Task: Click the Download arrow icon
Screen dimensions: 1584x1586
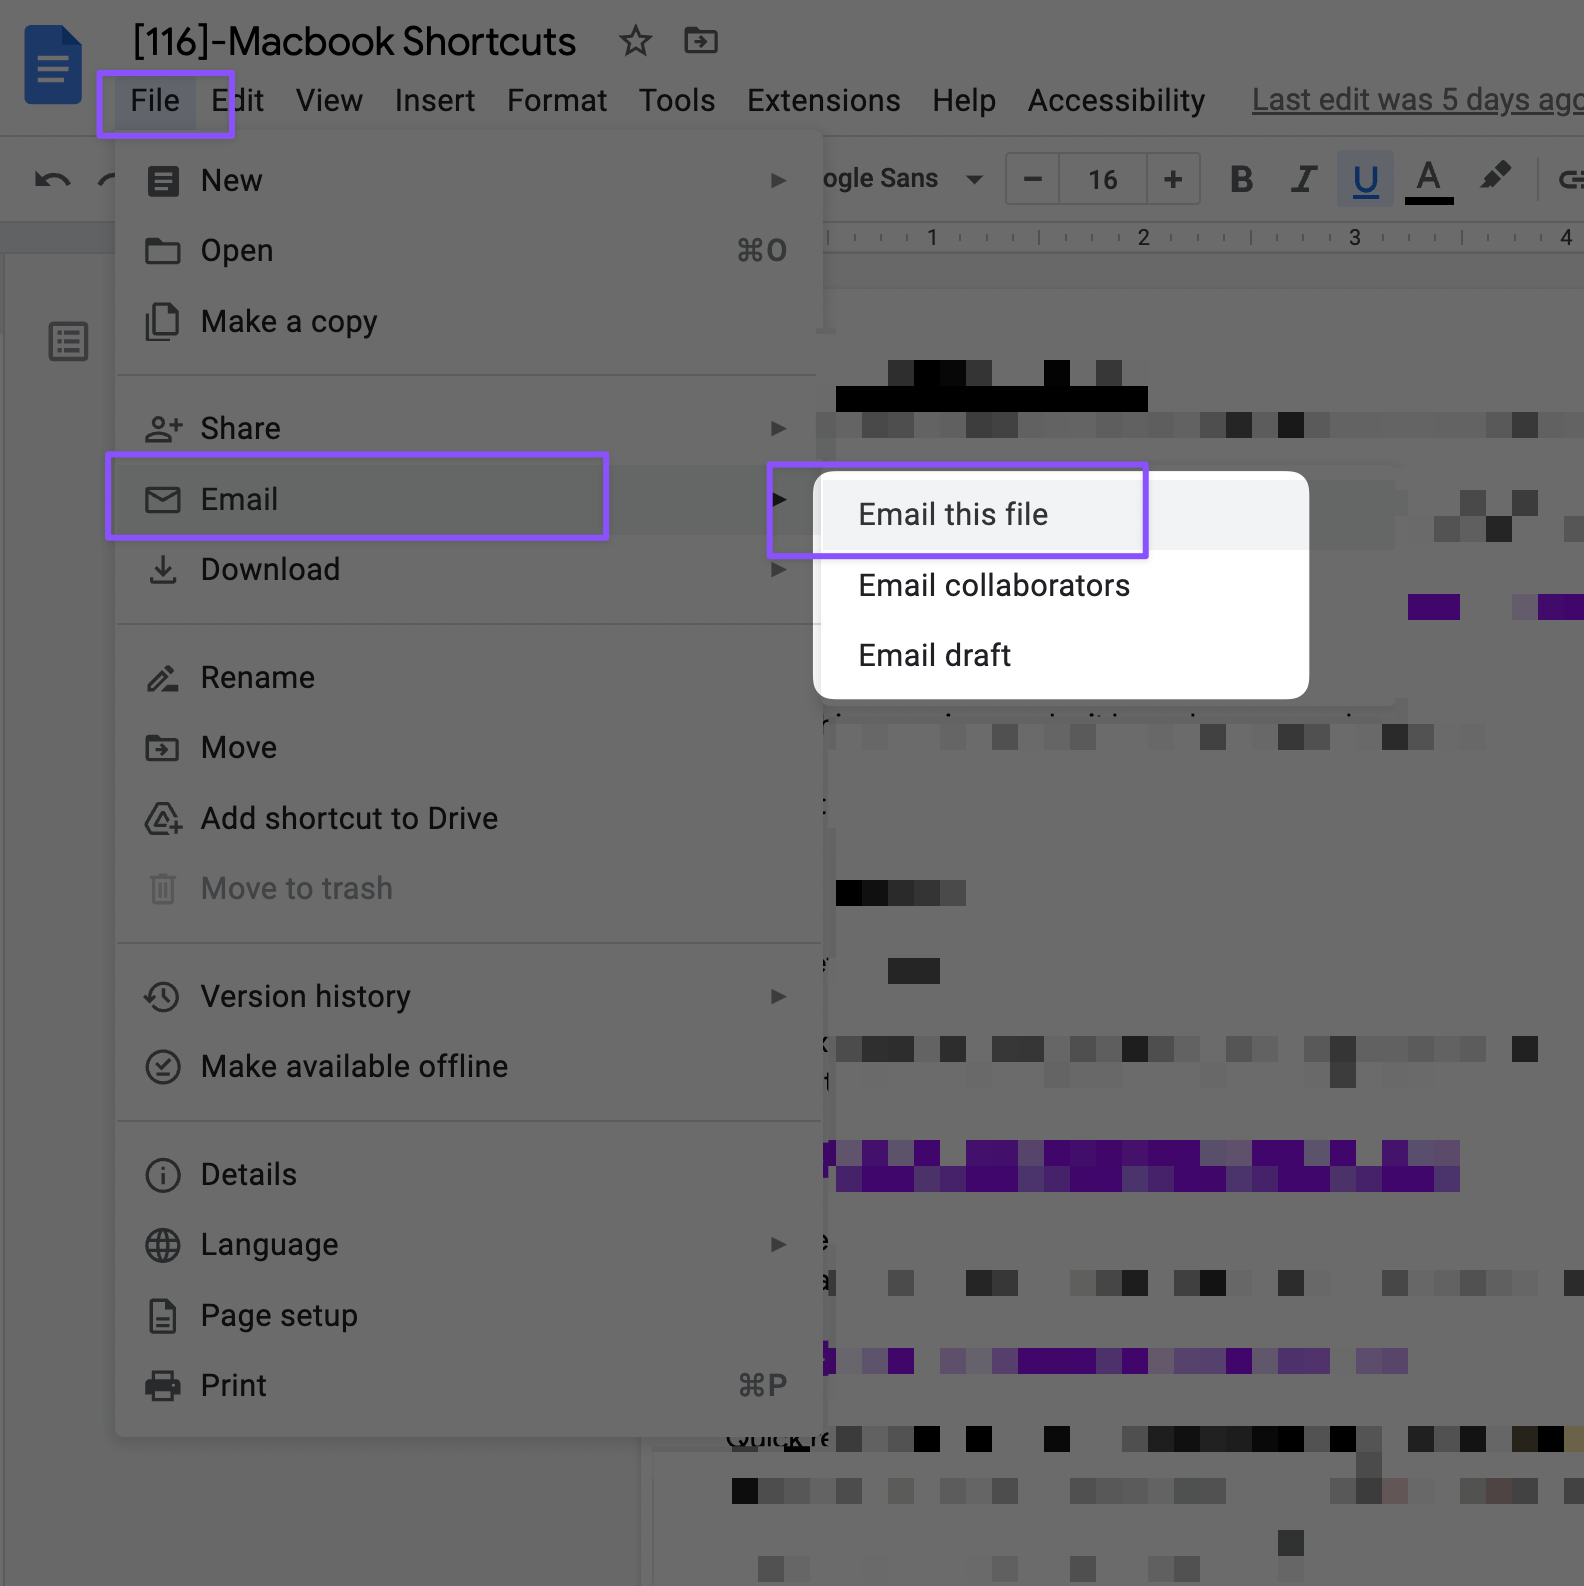Action: 163,570
